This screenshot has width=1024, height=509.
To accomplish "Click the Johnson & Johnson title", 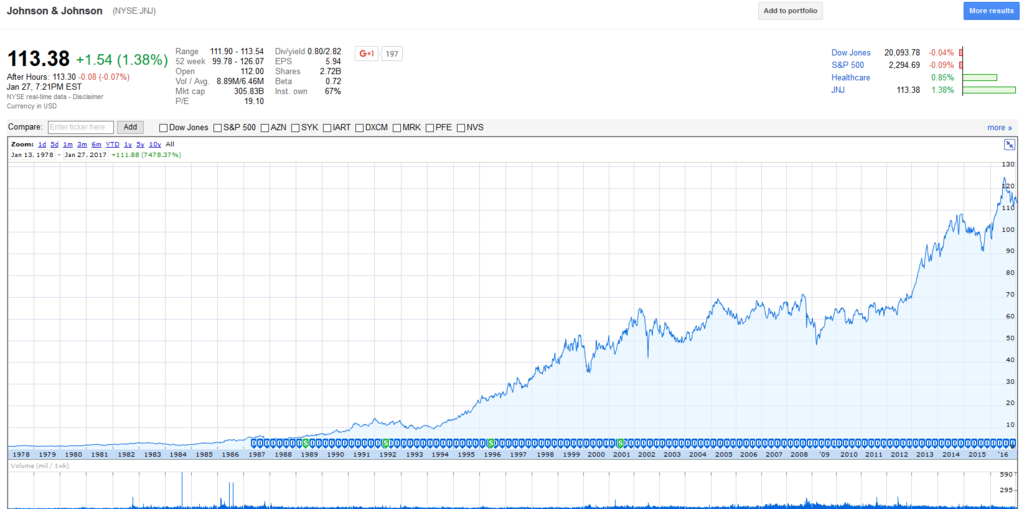I will [54, 11].
